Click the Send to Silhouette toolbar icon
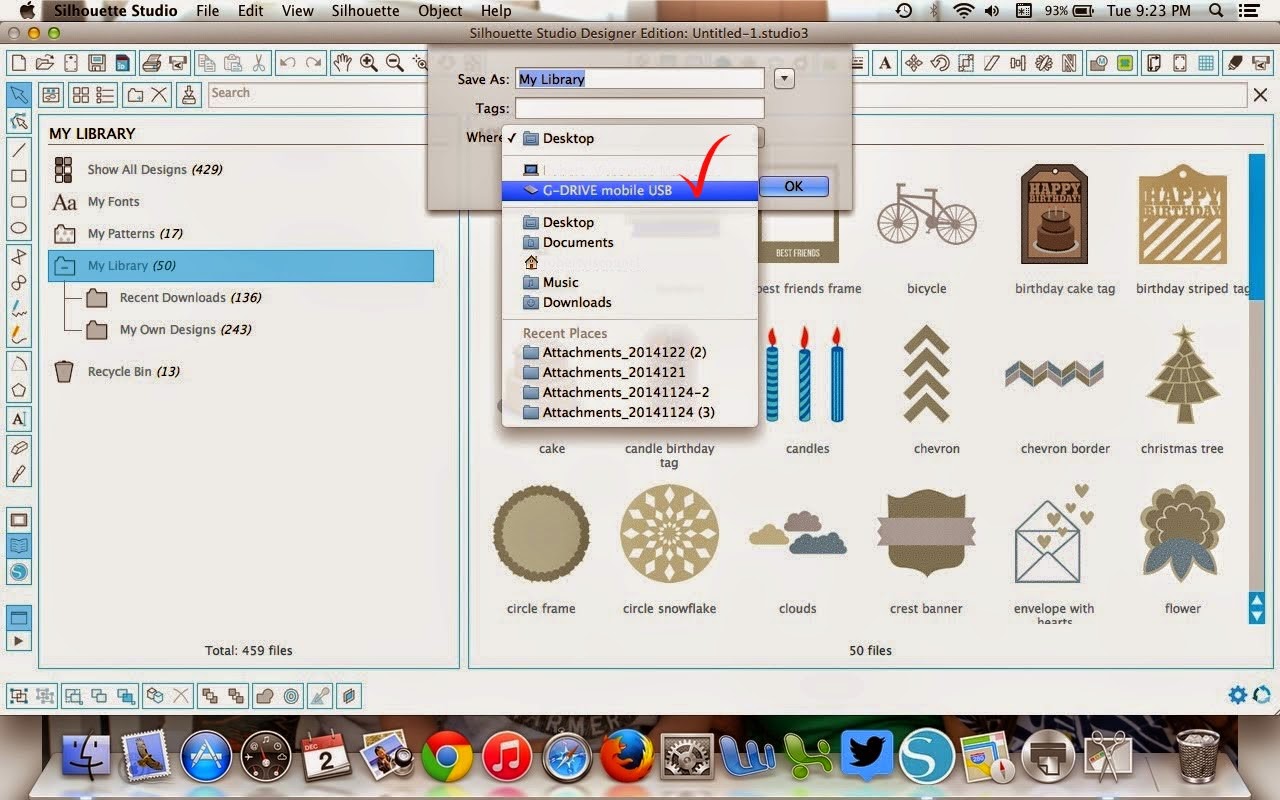1280x800 pixels. (1261, 62)
